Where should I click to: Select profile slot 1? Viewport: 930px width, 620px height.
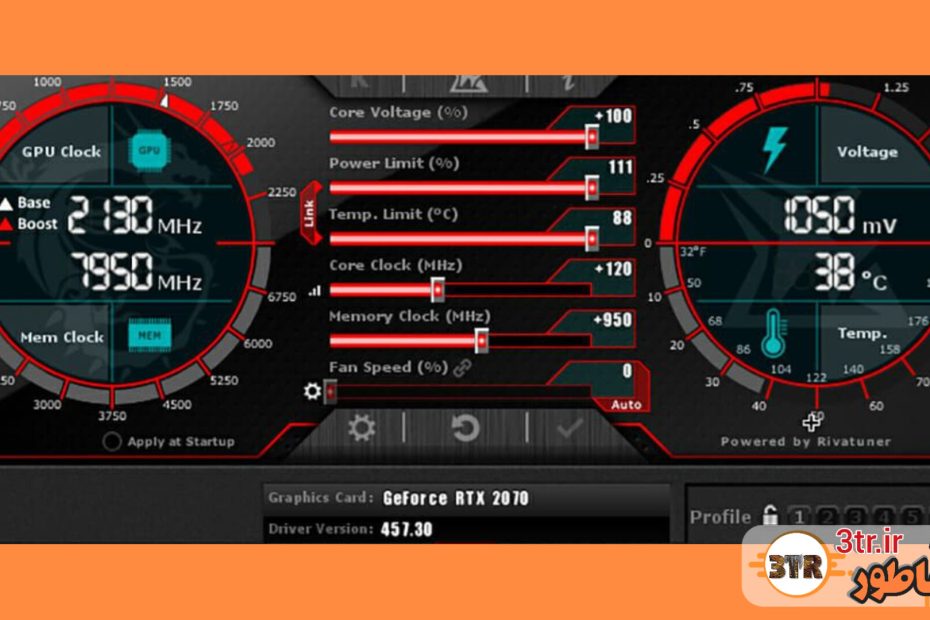799,517
